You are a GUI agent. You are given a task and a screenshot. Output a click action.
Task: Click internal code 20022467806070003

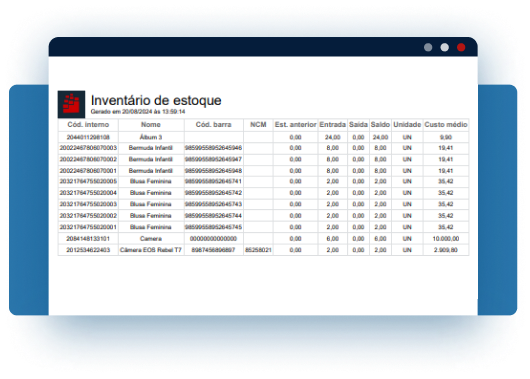point(88,148)
